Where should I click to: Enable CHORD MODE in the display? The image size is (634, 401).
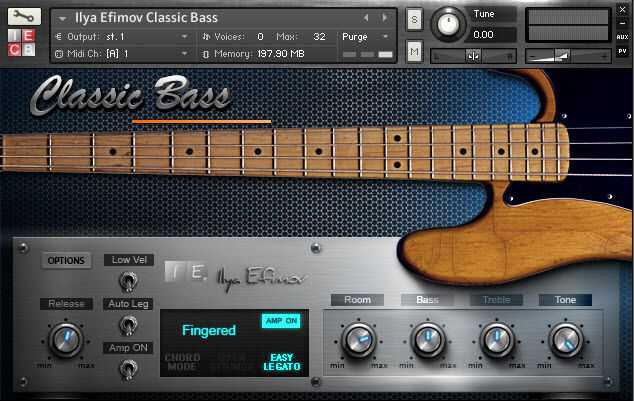tap(182, 362)
